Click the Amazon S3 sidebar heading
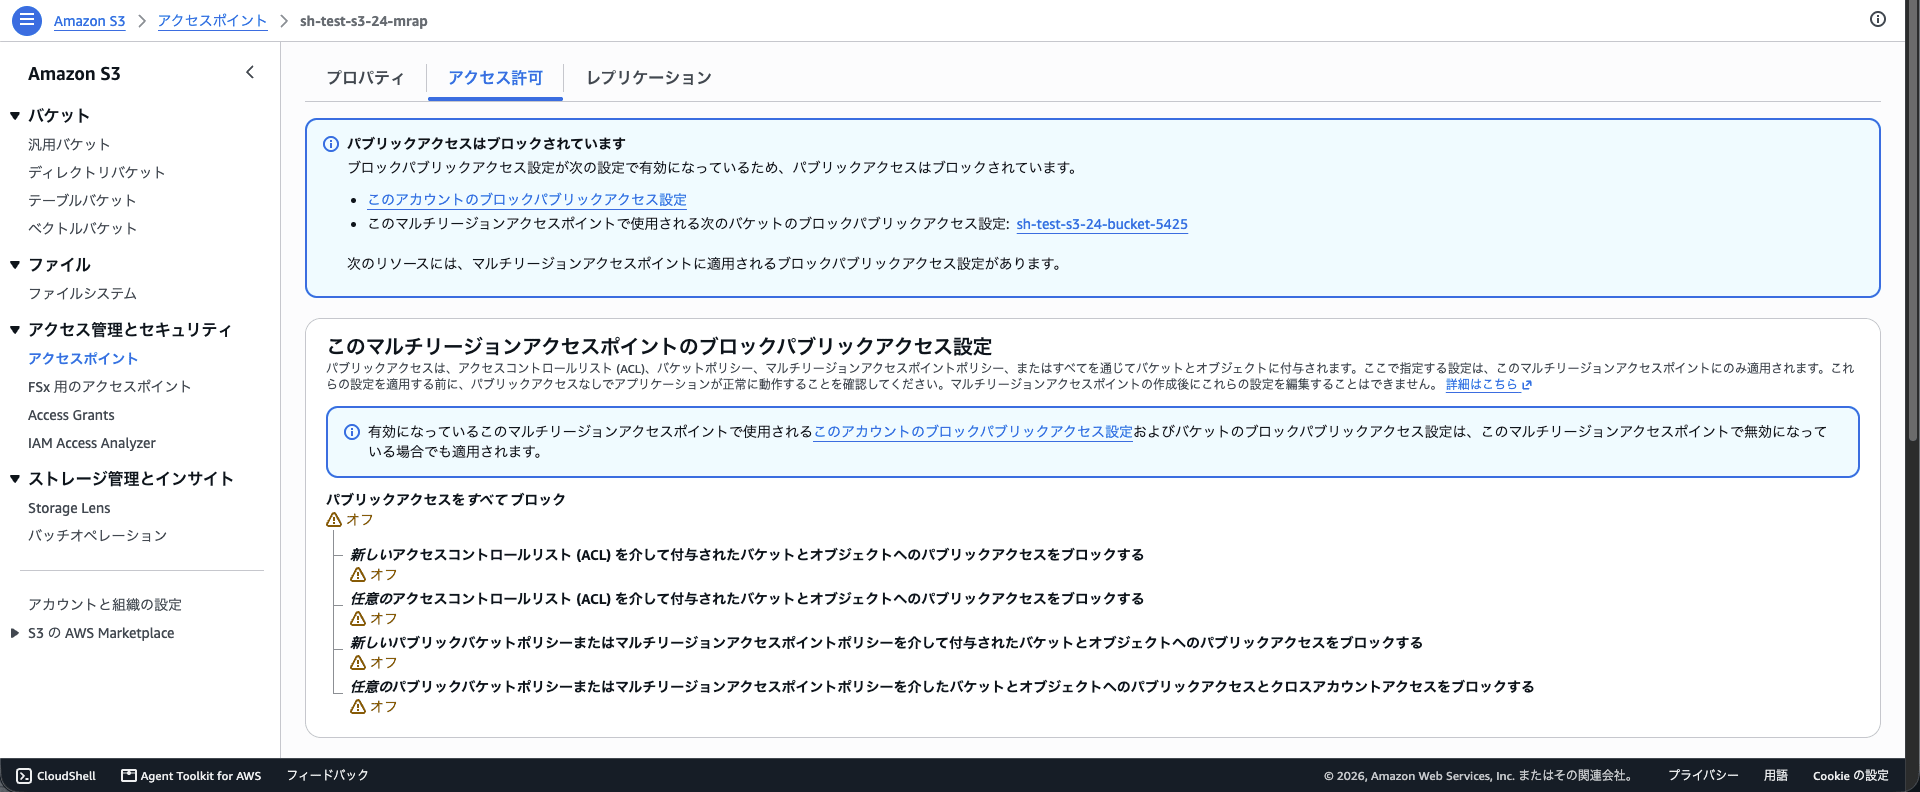Image resolution: width=1920 pixels, height=792 pixels. (x=74, y=73)
